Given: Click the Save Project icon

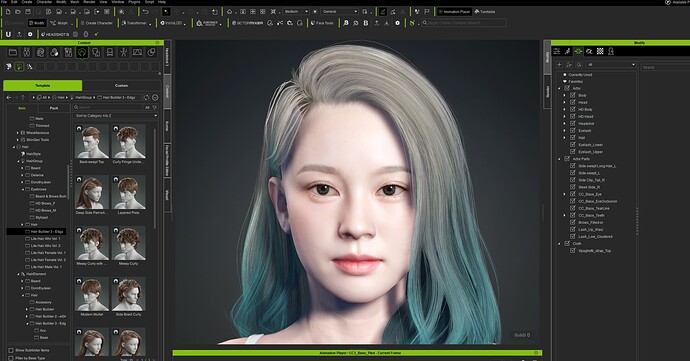Looking at the screenshot, I should click(x=28, y=11).
